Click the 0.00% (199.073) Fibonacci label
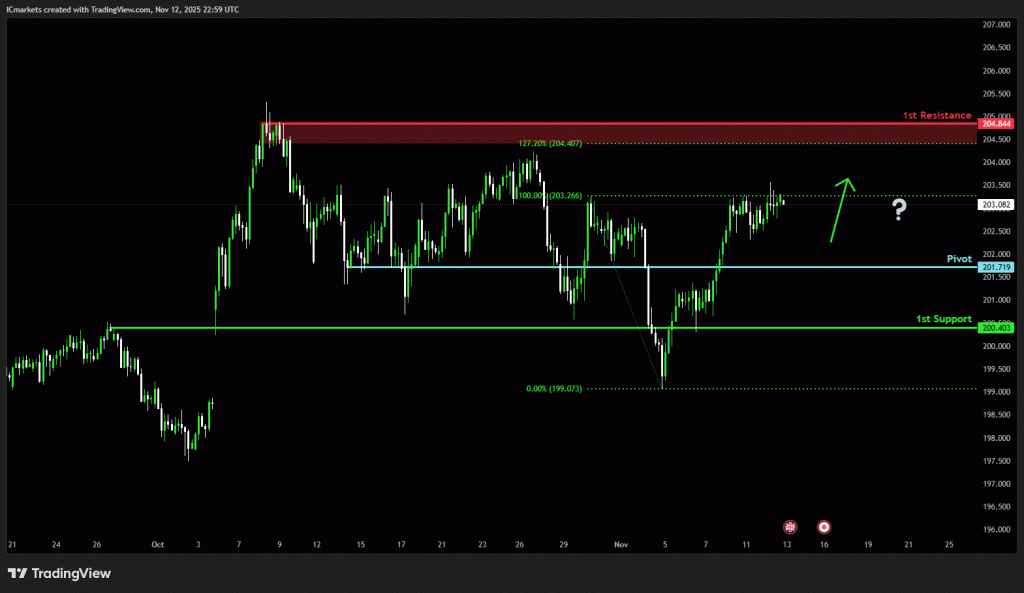The width and height of the screenshot is (1024, 593). click(x=553, y=389)
